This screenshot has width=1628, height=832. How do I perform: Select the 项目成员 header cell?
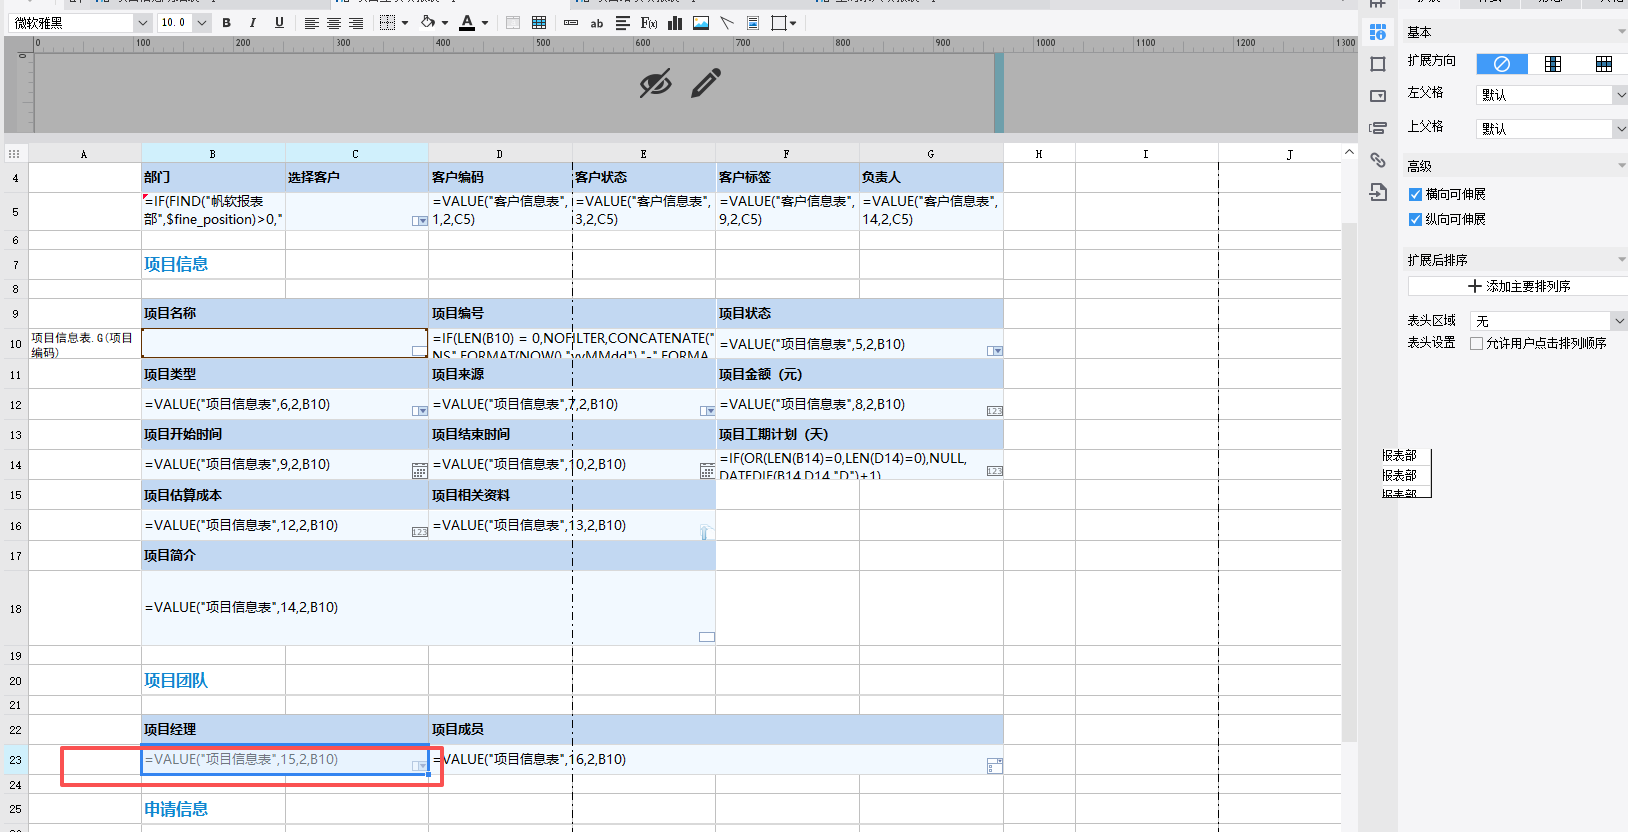[716, 730]
